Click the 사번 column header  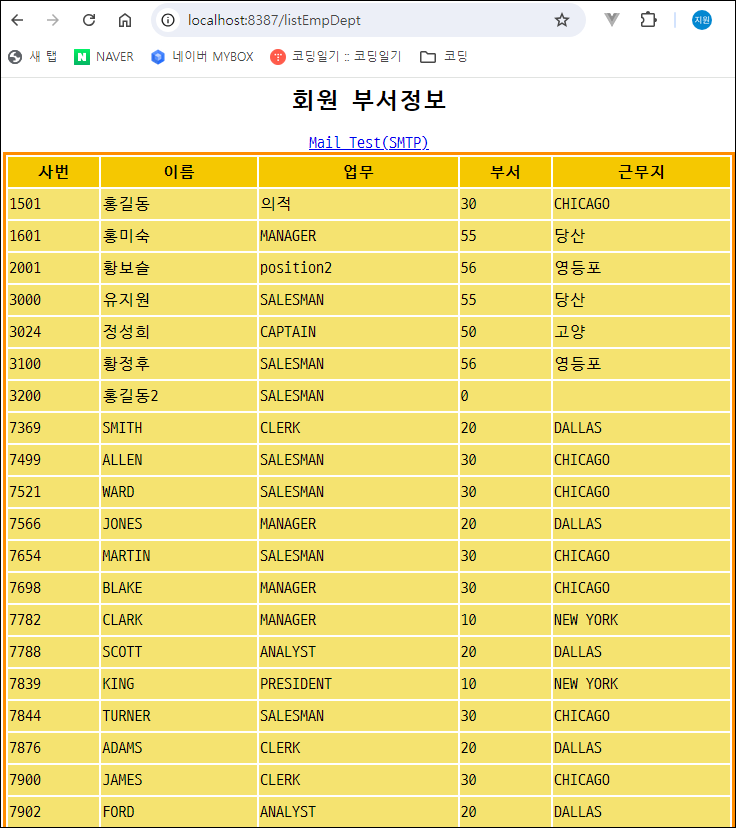pyautogui.click(x=53, y=172)
